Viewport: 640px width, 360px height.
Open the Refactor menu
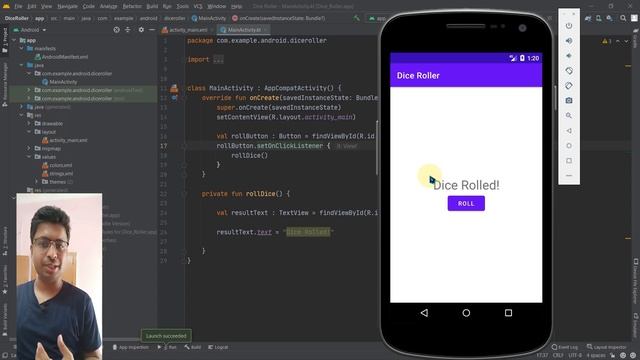coord(133,6)
